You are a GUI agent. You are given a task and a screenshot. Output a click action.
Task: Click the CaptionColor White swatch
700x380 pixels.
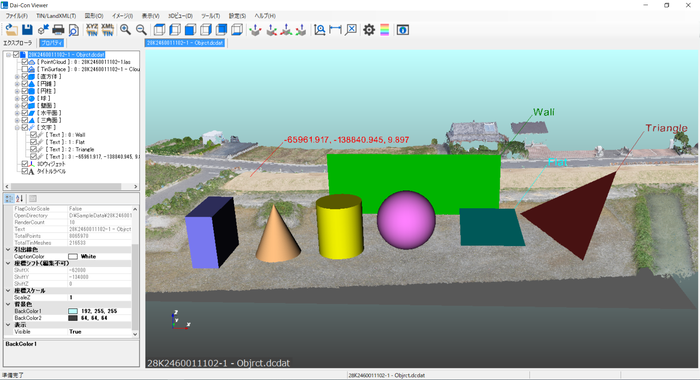click(73, 256)
